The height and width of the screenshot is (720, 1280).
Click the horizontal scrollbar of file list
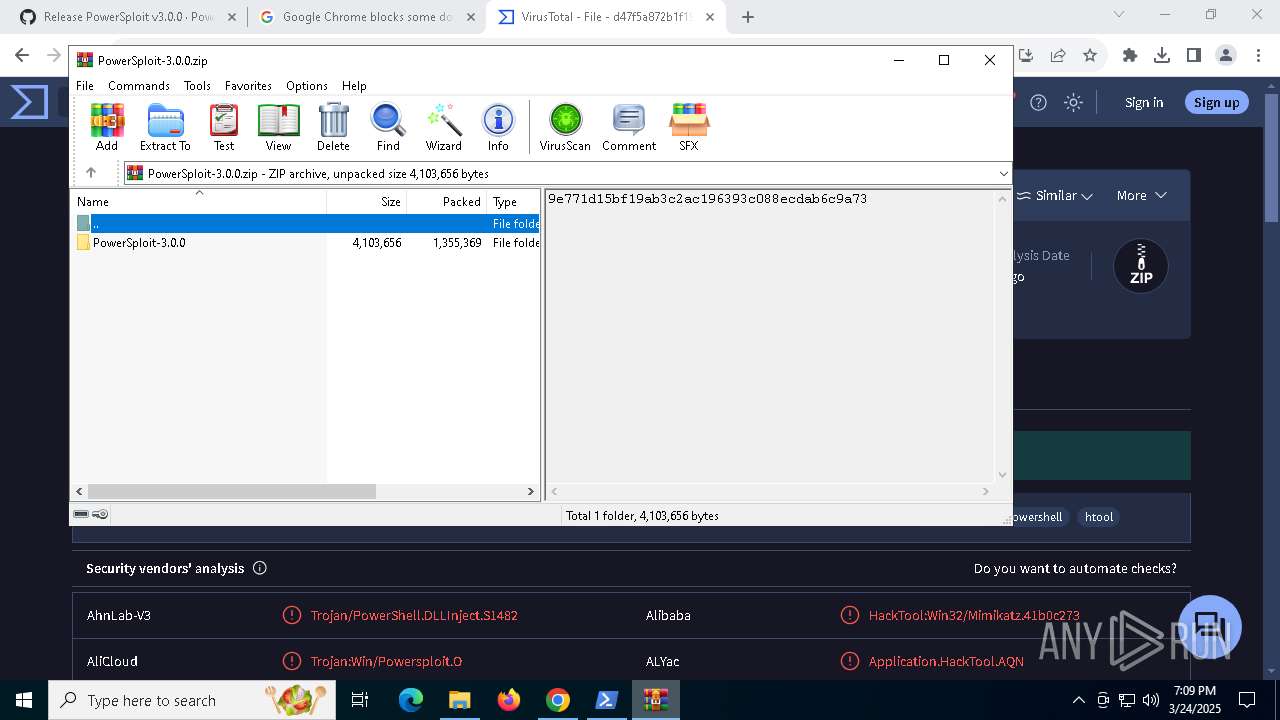coord(231,491)
